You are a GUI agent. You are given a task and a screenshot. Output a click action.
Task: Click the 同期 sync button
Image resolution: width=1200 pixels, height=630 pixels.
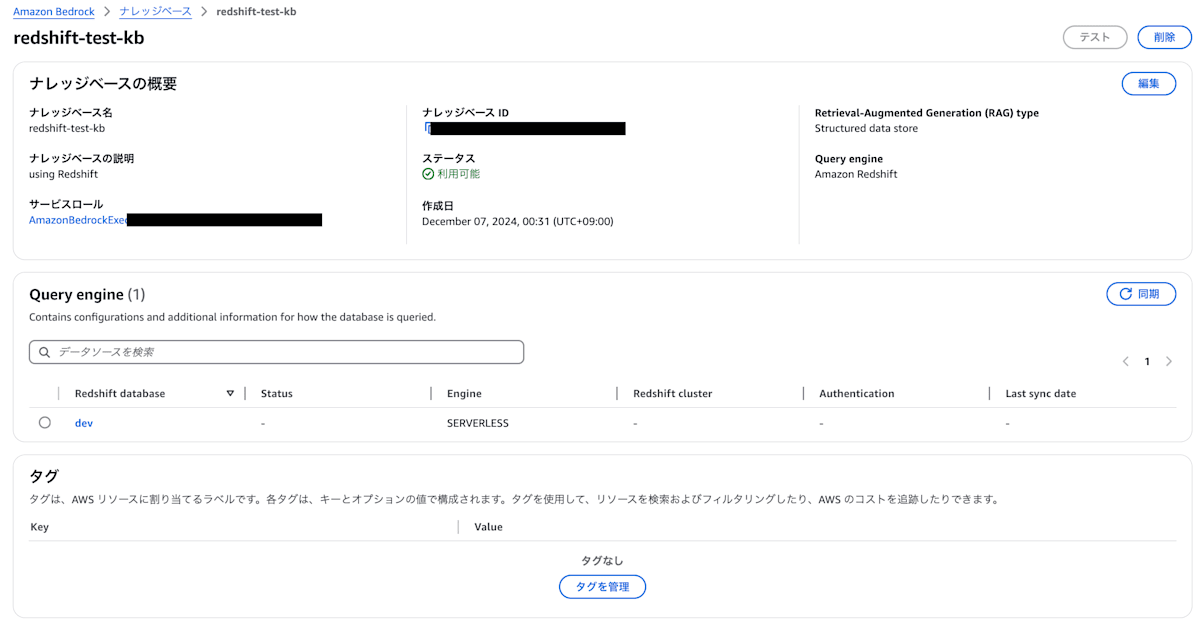pos(1141,294)
